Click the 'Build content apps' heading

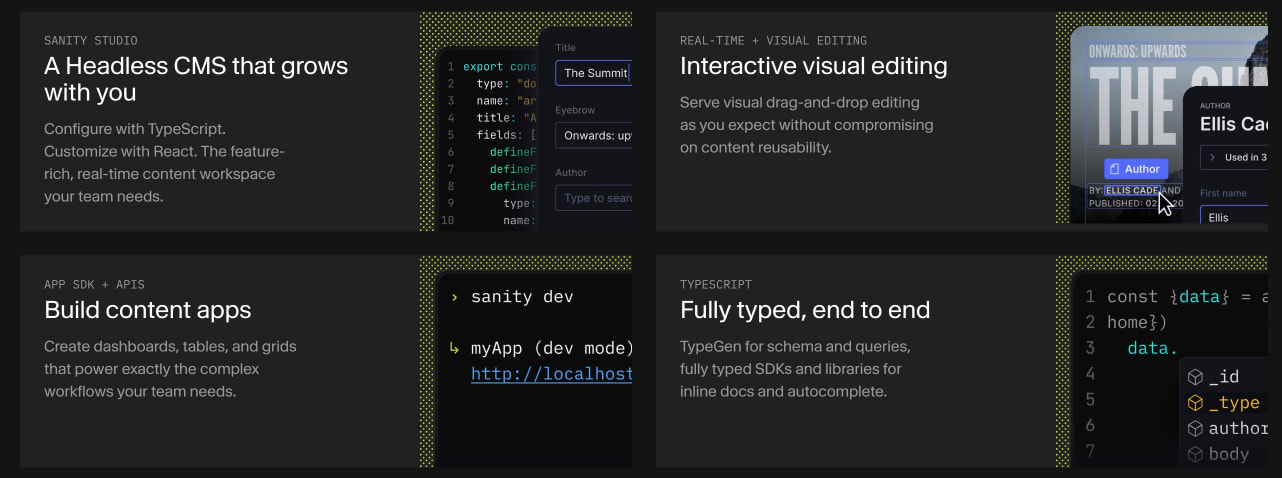[x=148, y=310]
